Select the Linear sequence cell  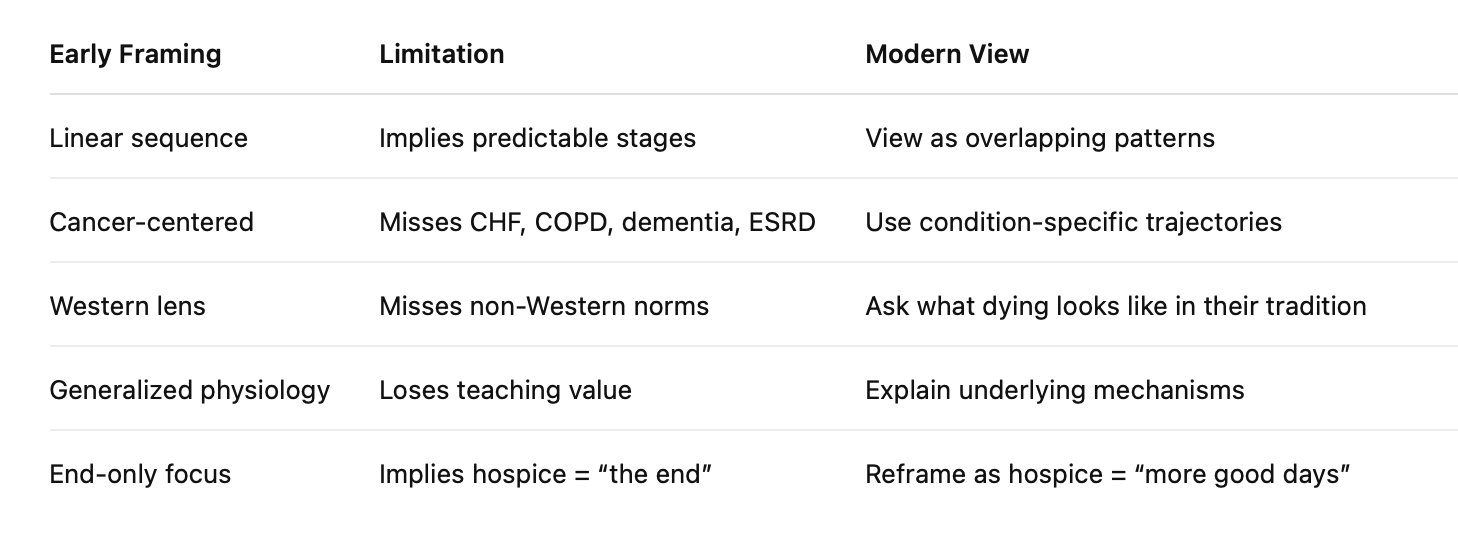[x=148, y=138]
